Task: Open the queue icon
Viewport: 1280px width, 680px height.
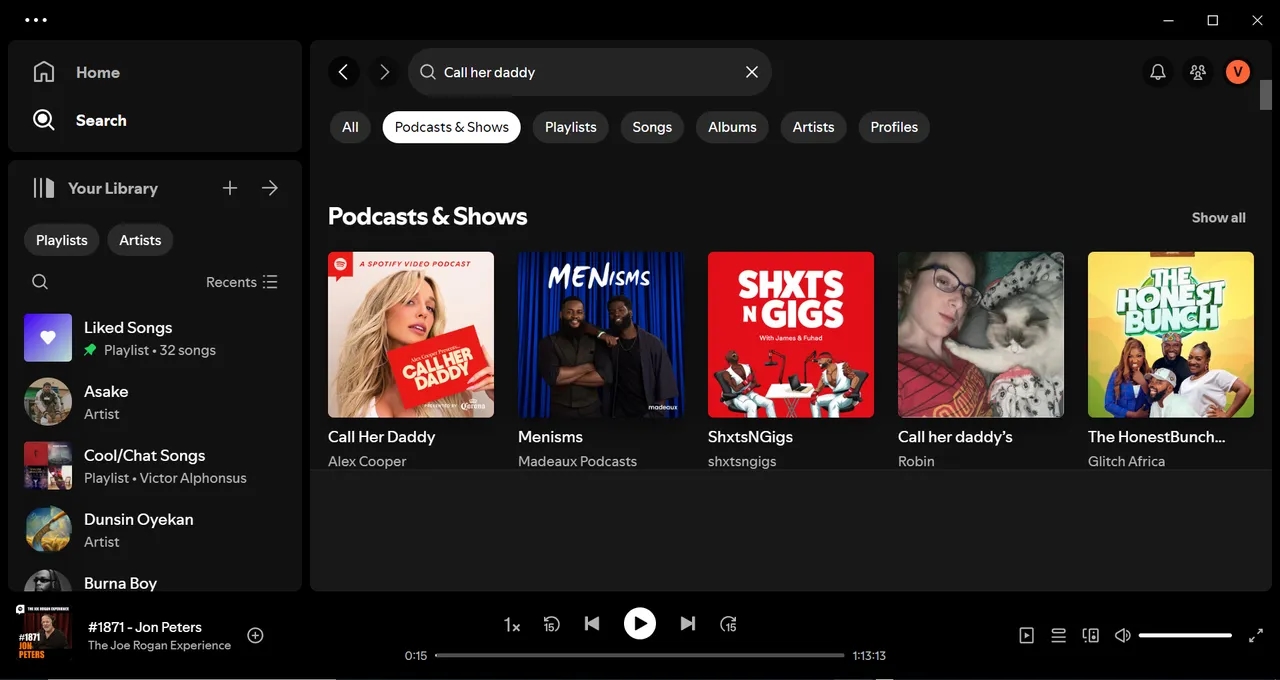Action: 1058,635
